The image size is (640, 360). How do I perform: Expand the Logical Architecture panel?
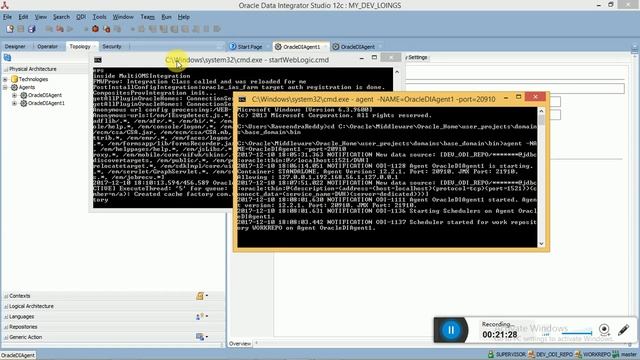point(6,306)
